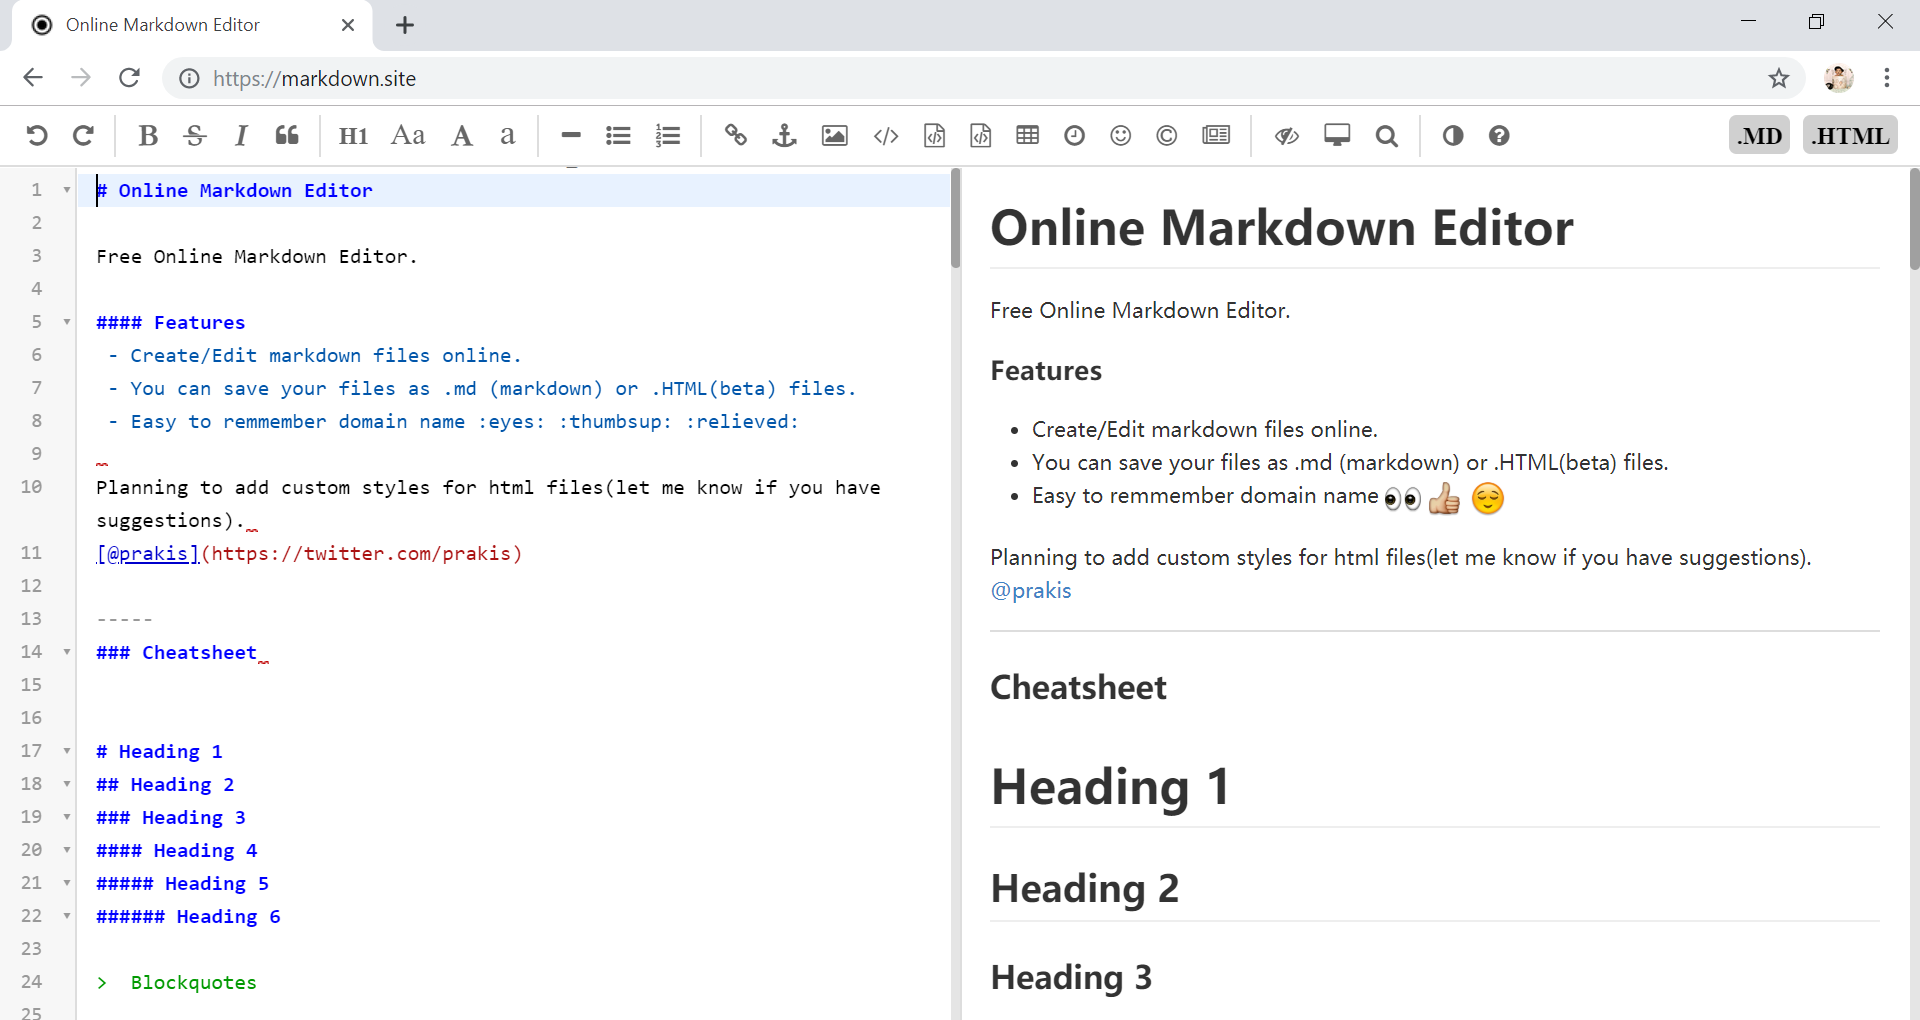Open the emoji picker
The width and height of the screenshot is (1920, 1020).
(1120, 135)
